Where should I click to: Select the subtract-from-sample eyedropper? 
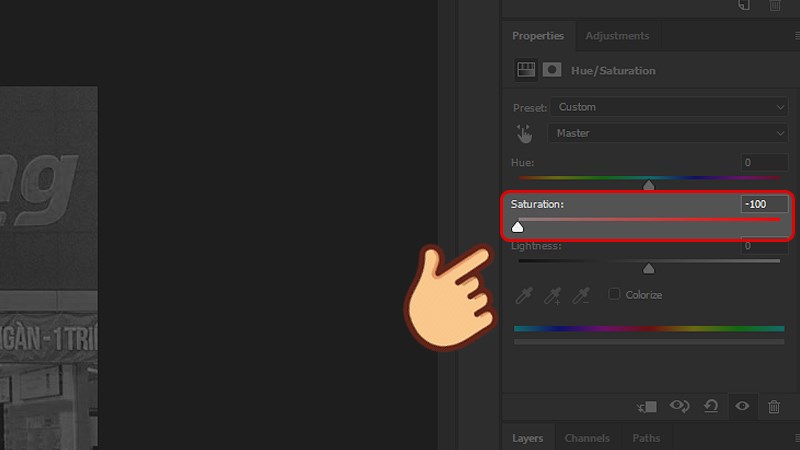point(582,295)
